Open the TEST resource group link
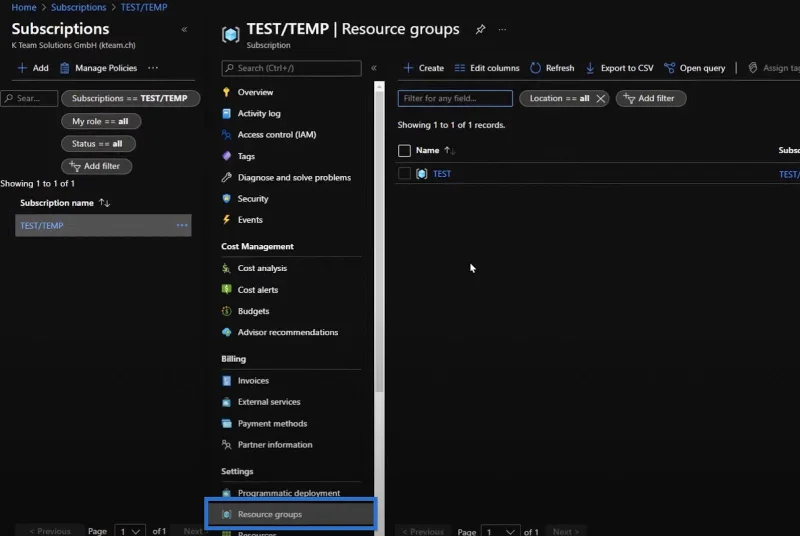Image resolution: width=800 pixels, height=536 pixels. pos(442,174)
